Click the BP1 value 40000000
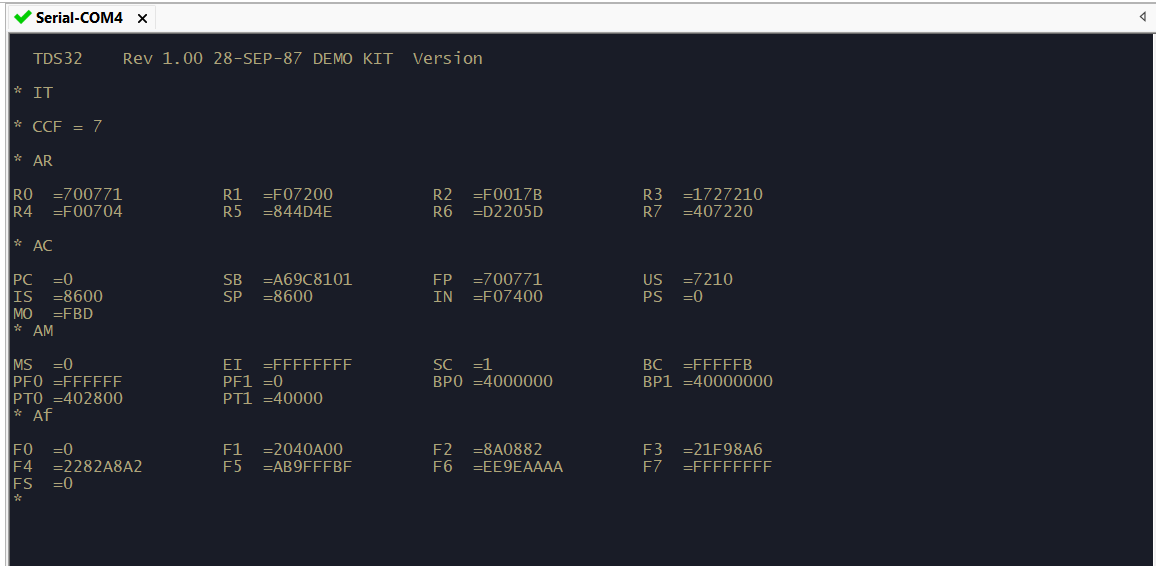The width and height of the screenshot is (1156, 566). [x=732, y=381]
